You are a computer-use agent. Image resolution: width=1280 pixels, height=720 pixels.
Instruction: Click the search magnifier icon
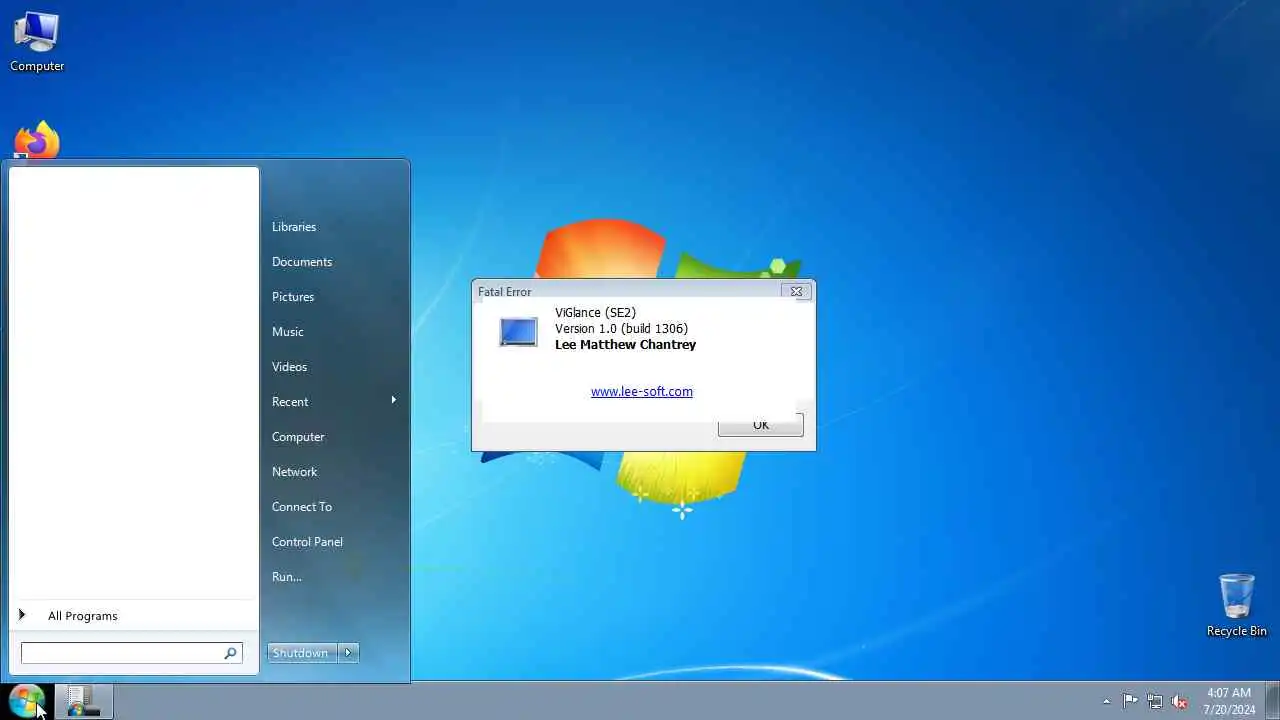pyautogui.click(x=231, y=653)
